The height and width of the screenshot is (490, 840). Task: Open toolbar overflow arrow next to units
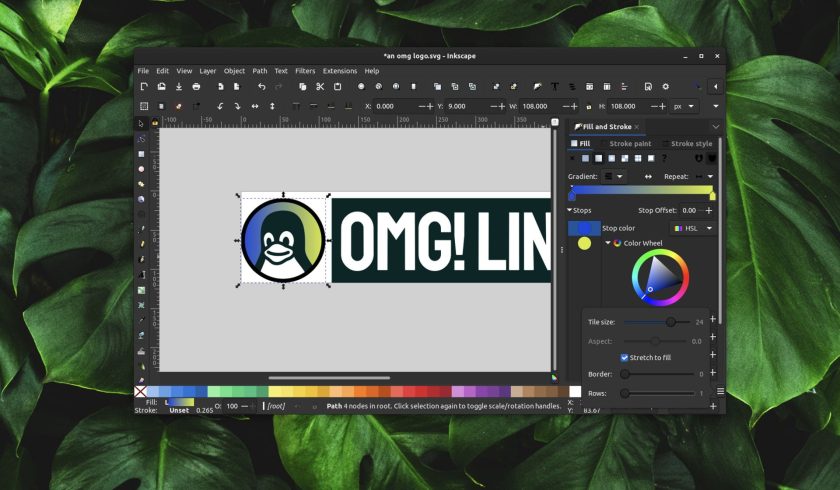(716, 106)
